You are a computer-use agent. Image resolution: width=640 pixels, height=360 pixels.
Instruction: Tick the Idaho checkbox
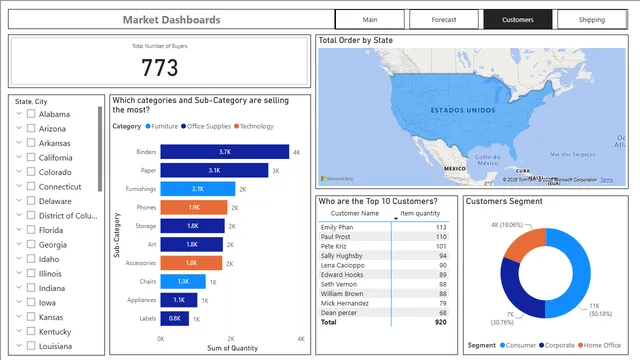[x=31, y=259]
